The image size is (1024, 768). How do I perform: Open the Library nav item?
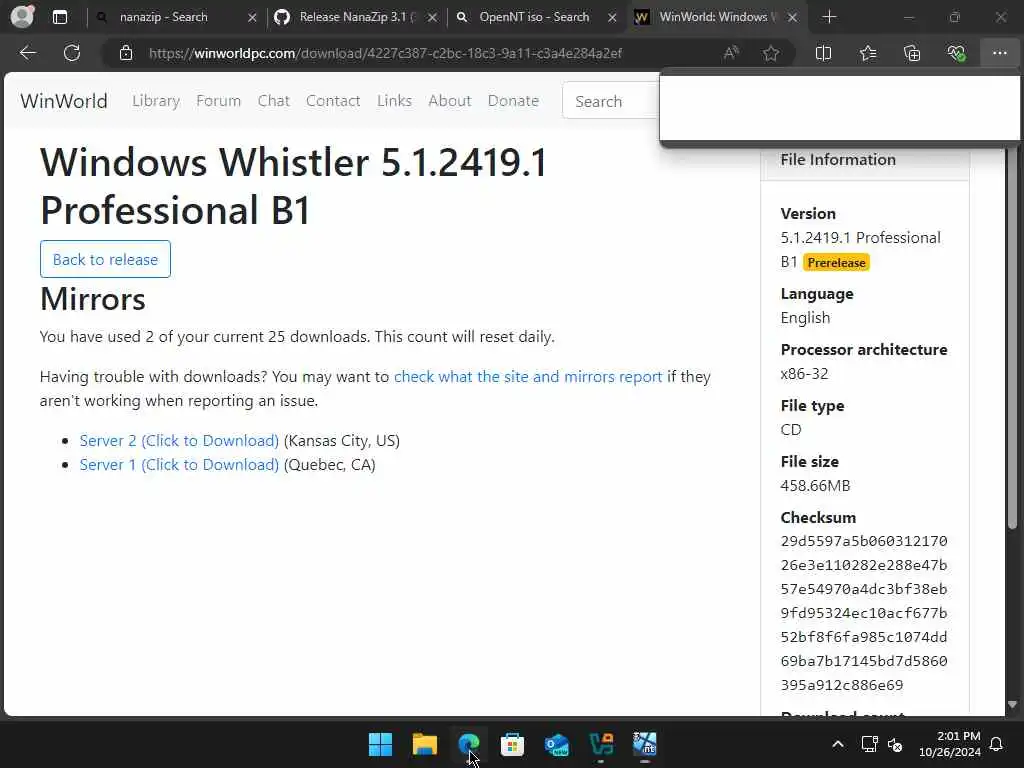(156, 101)
